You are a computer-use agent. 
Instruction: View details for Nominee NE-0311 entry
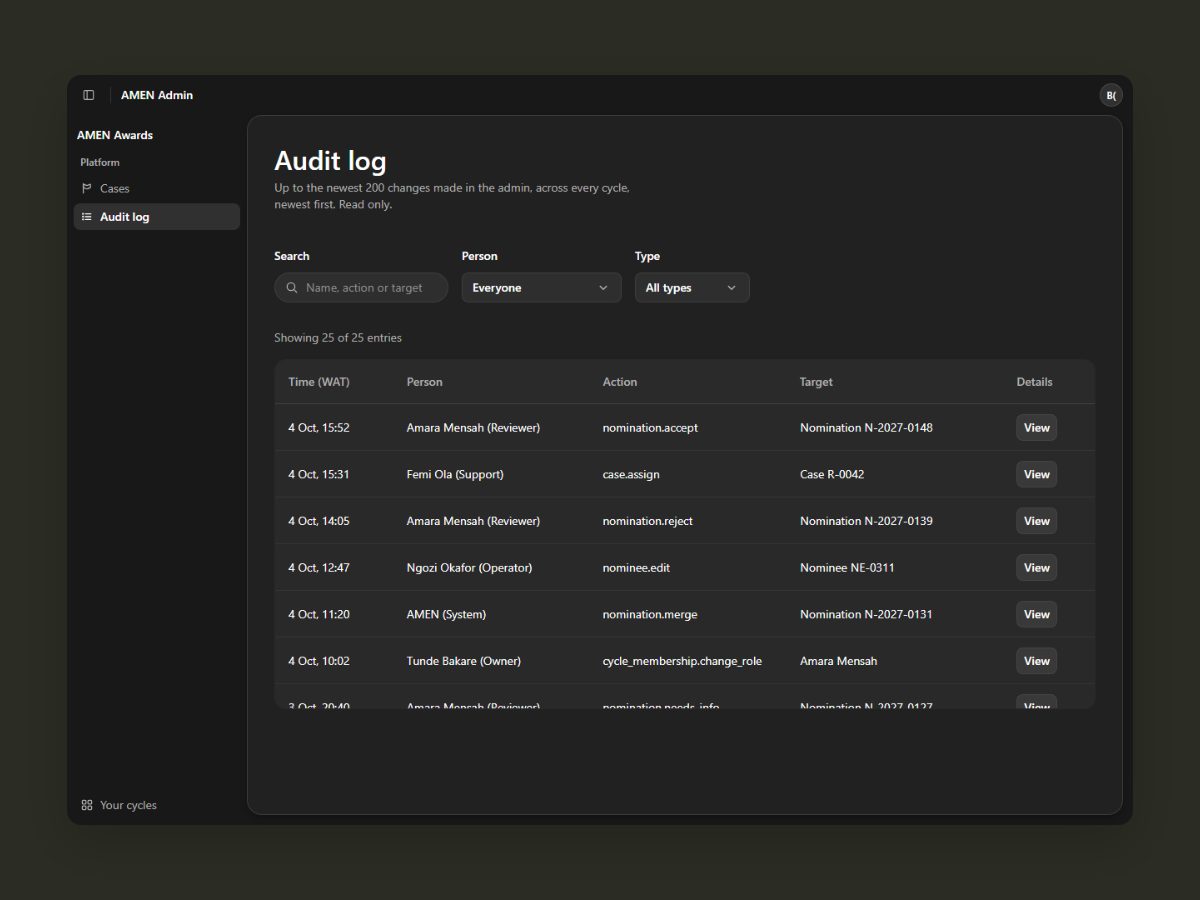click(1036, 568)
